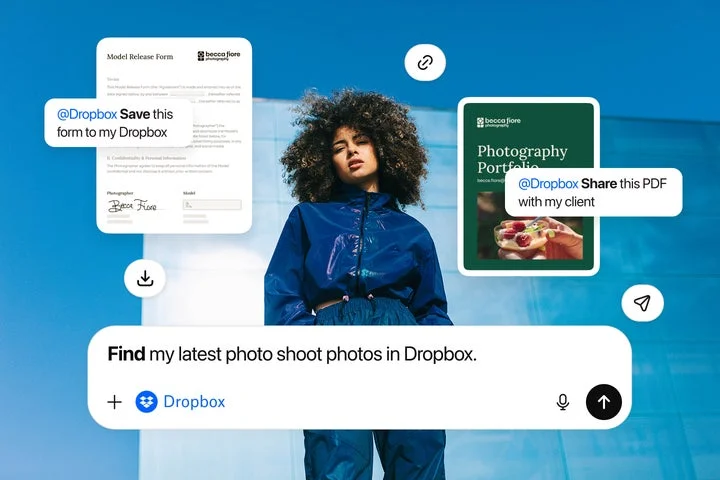720x480 pixels.
Task: Click the blue Dropbox logo icon
Action: [146, 402]
